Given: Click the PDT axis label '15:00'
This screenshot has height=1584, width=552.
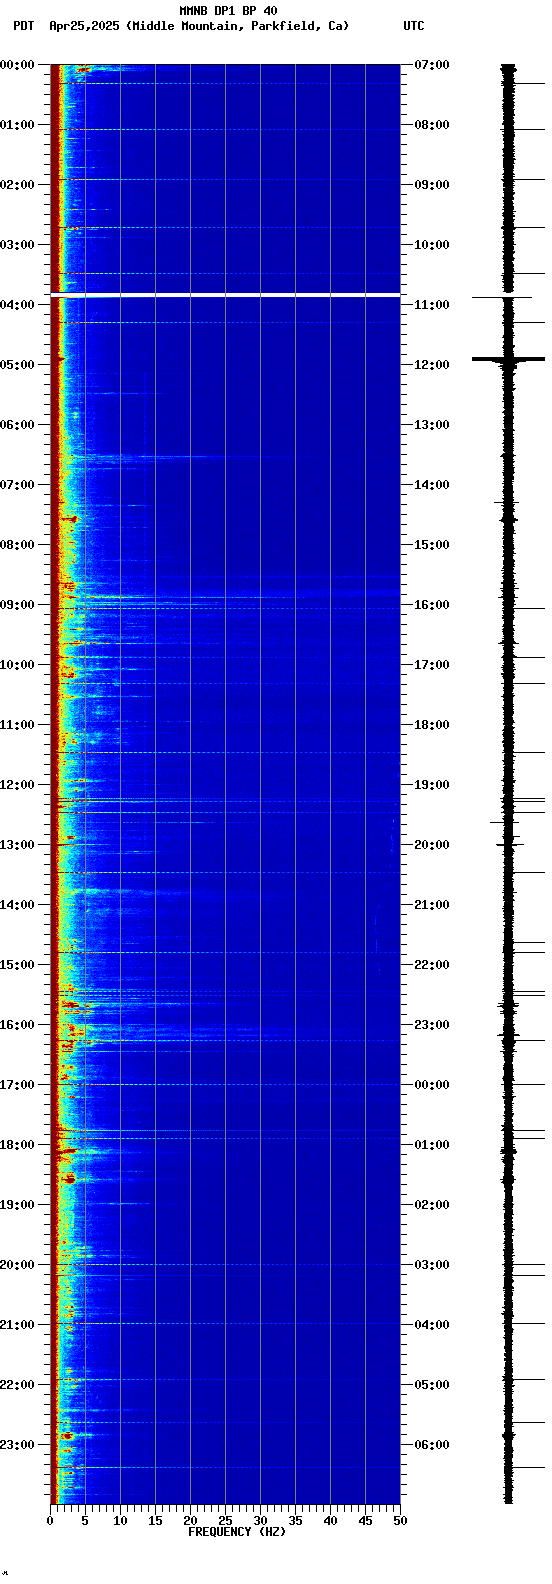Looking at the screenshot, I should point(17,965).
